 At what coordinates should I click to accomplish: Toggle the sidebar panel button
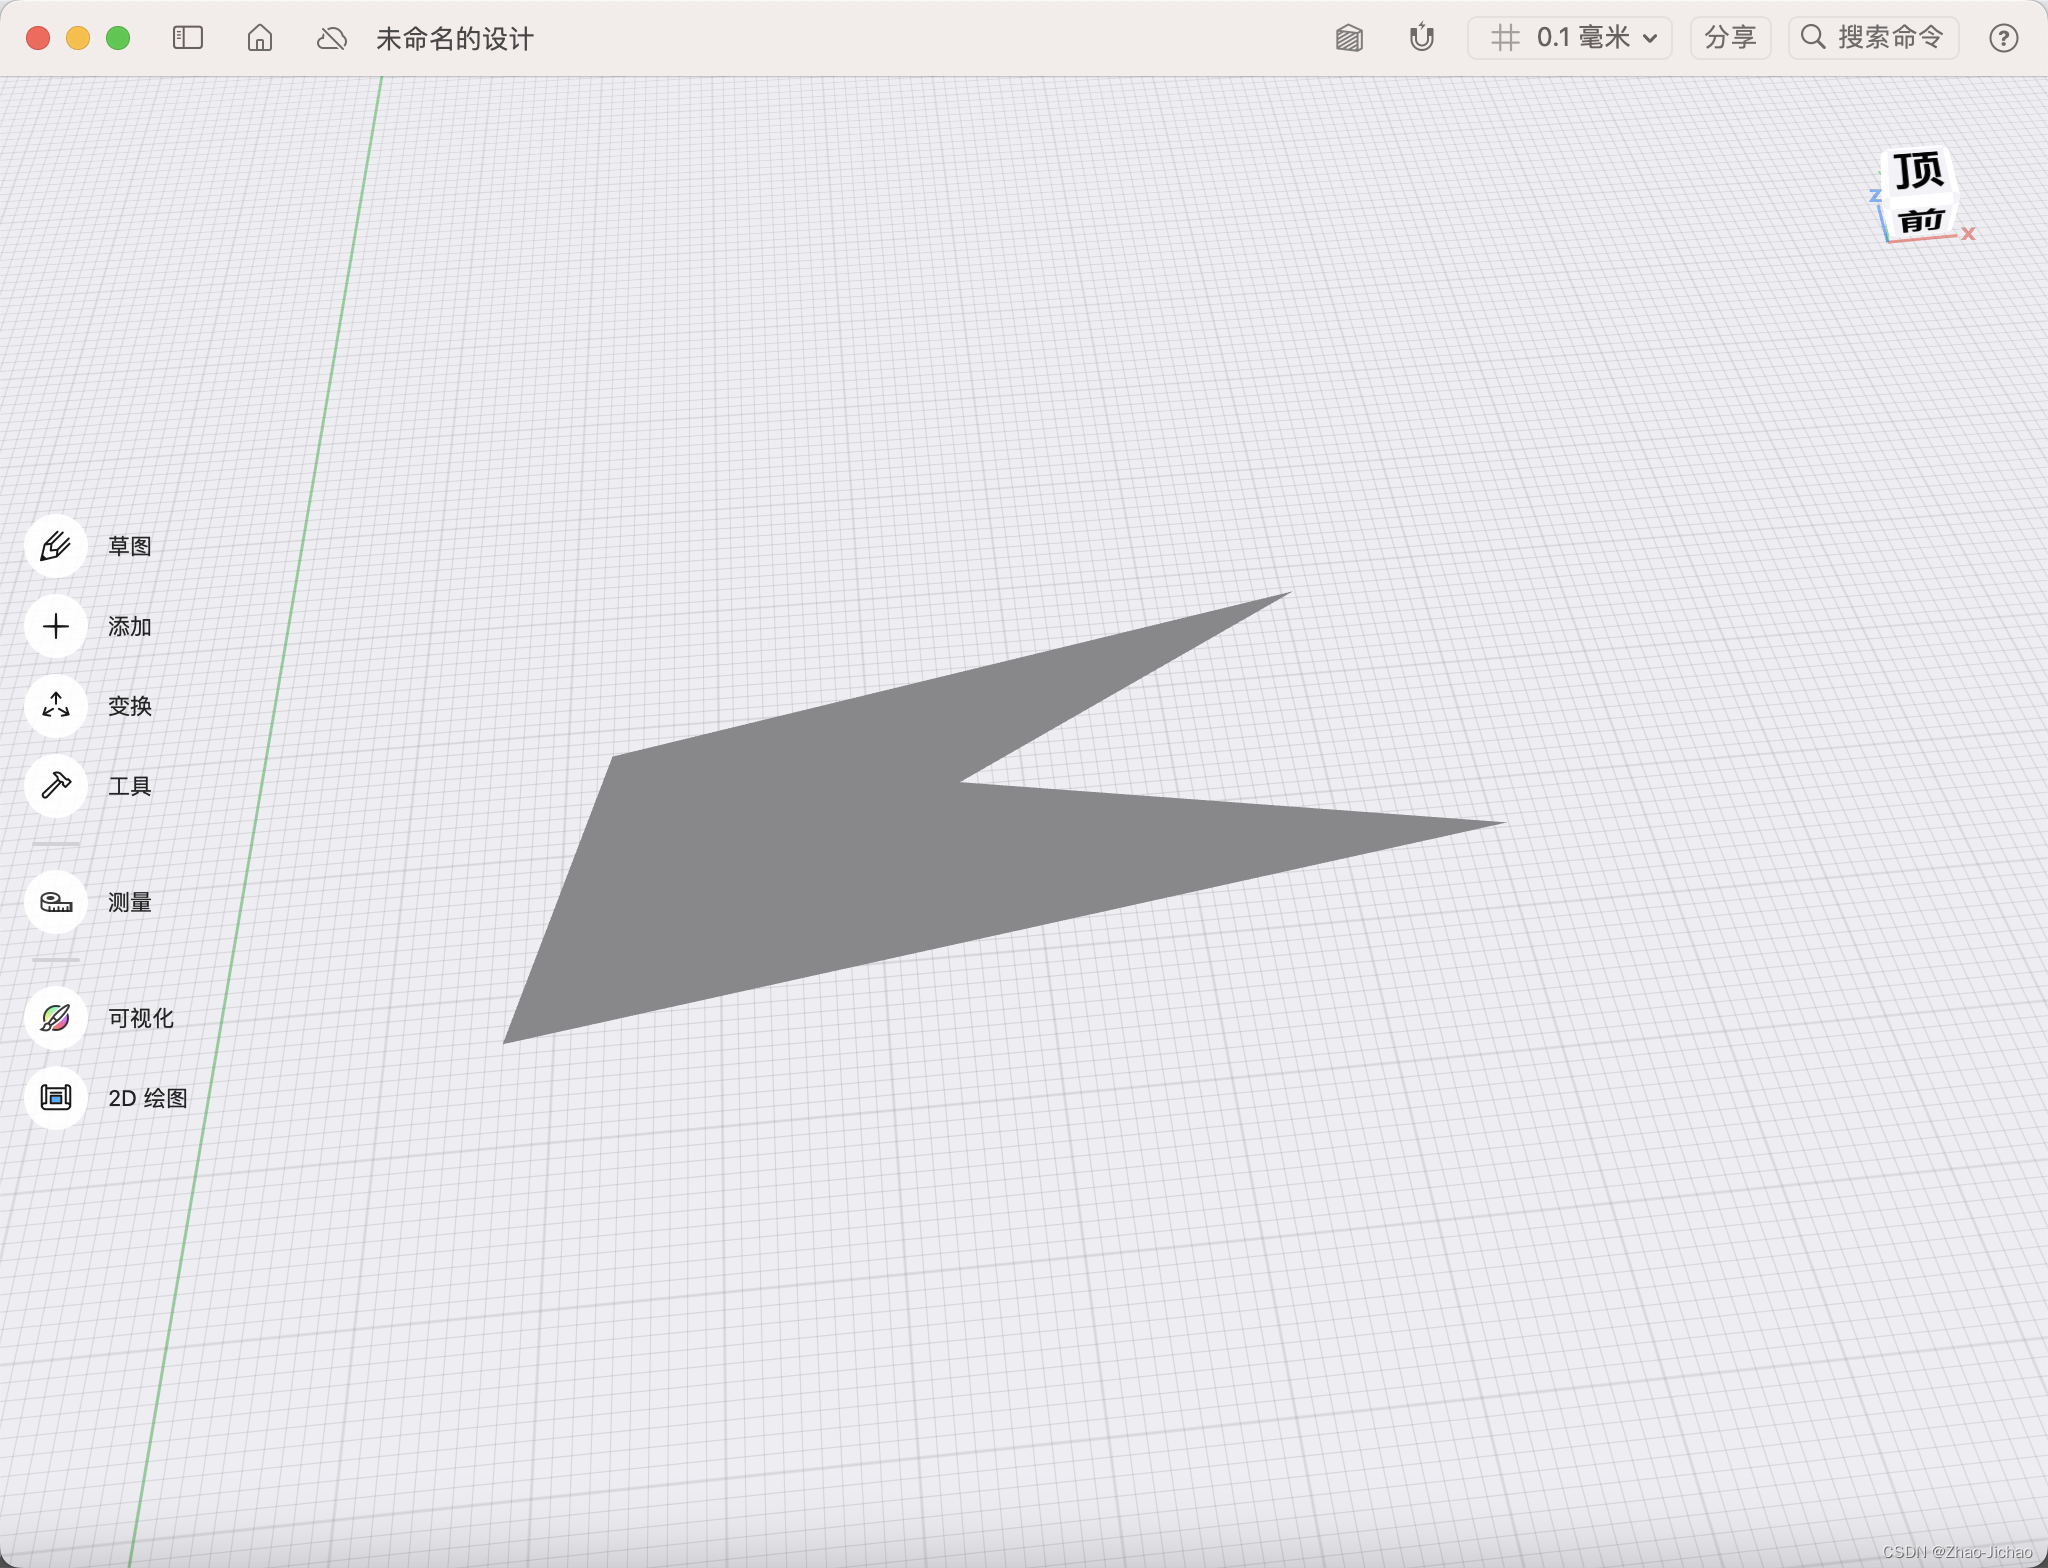(188, 38)
